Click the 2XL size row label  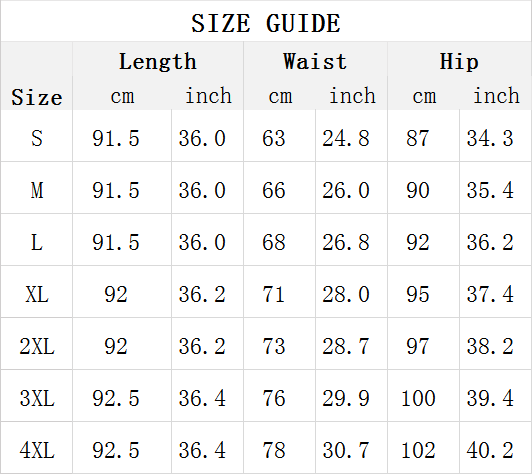tap(37, 346)
